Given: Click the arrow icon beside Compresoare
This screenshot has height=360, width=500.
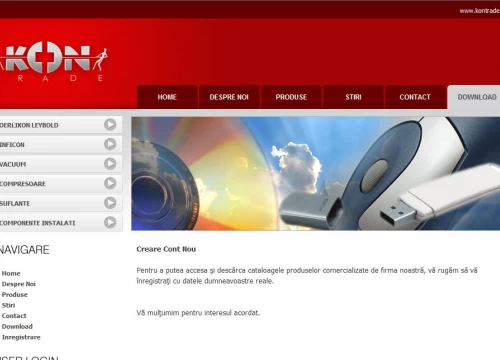Looking at the screenshot, I should tap(110, 183).
